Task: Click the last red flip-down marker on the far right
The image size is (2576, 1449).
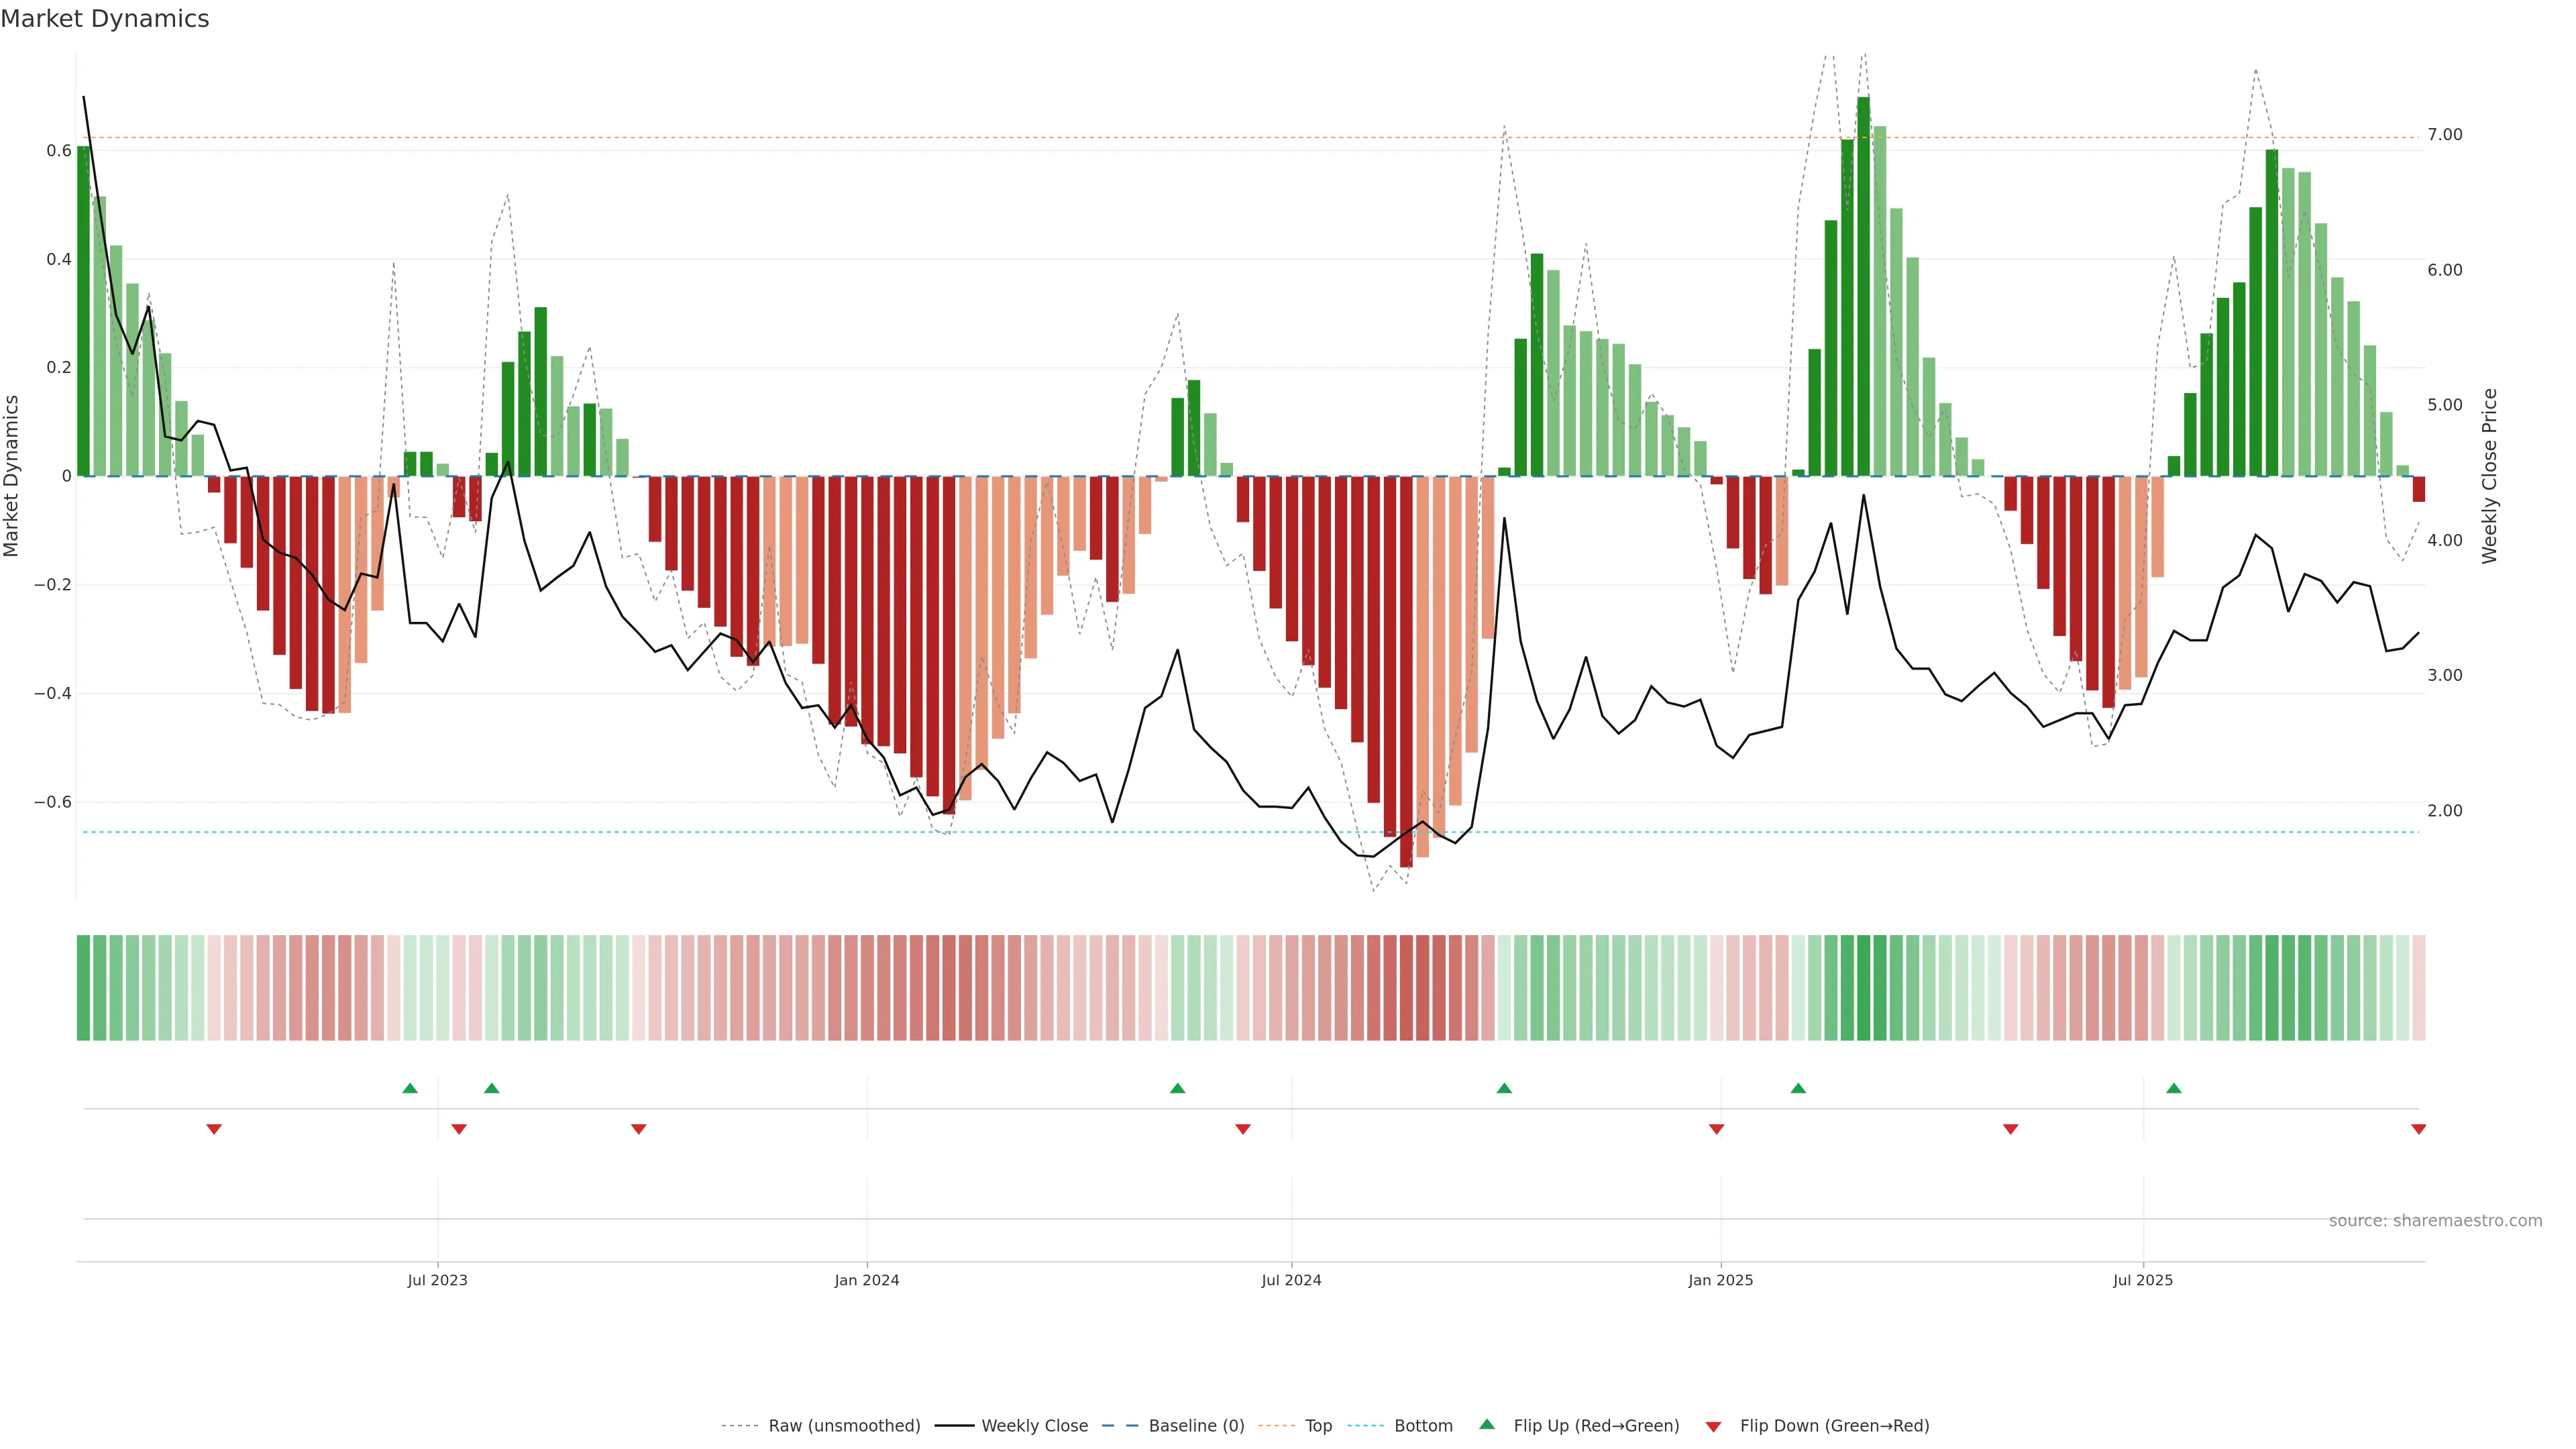Action: [2418, 1129]
